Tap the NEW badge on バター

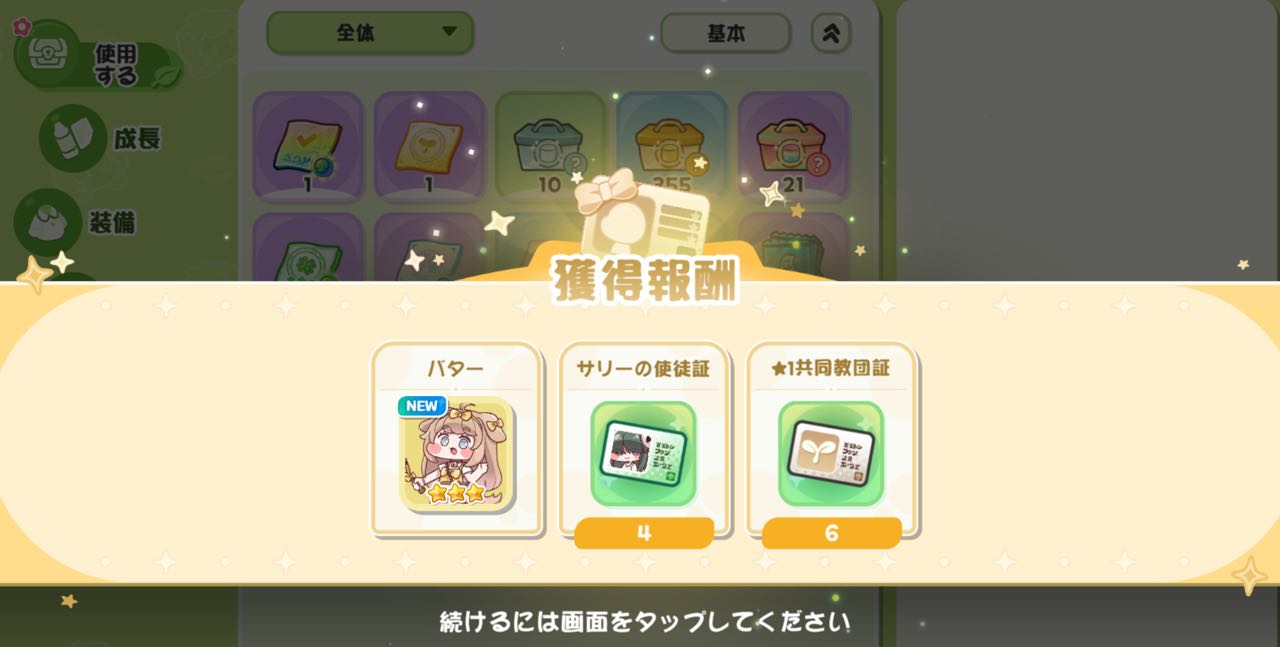pos(421,406)
